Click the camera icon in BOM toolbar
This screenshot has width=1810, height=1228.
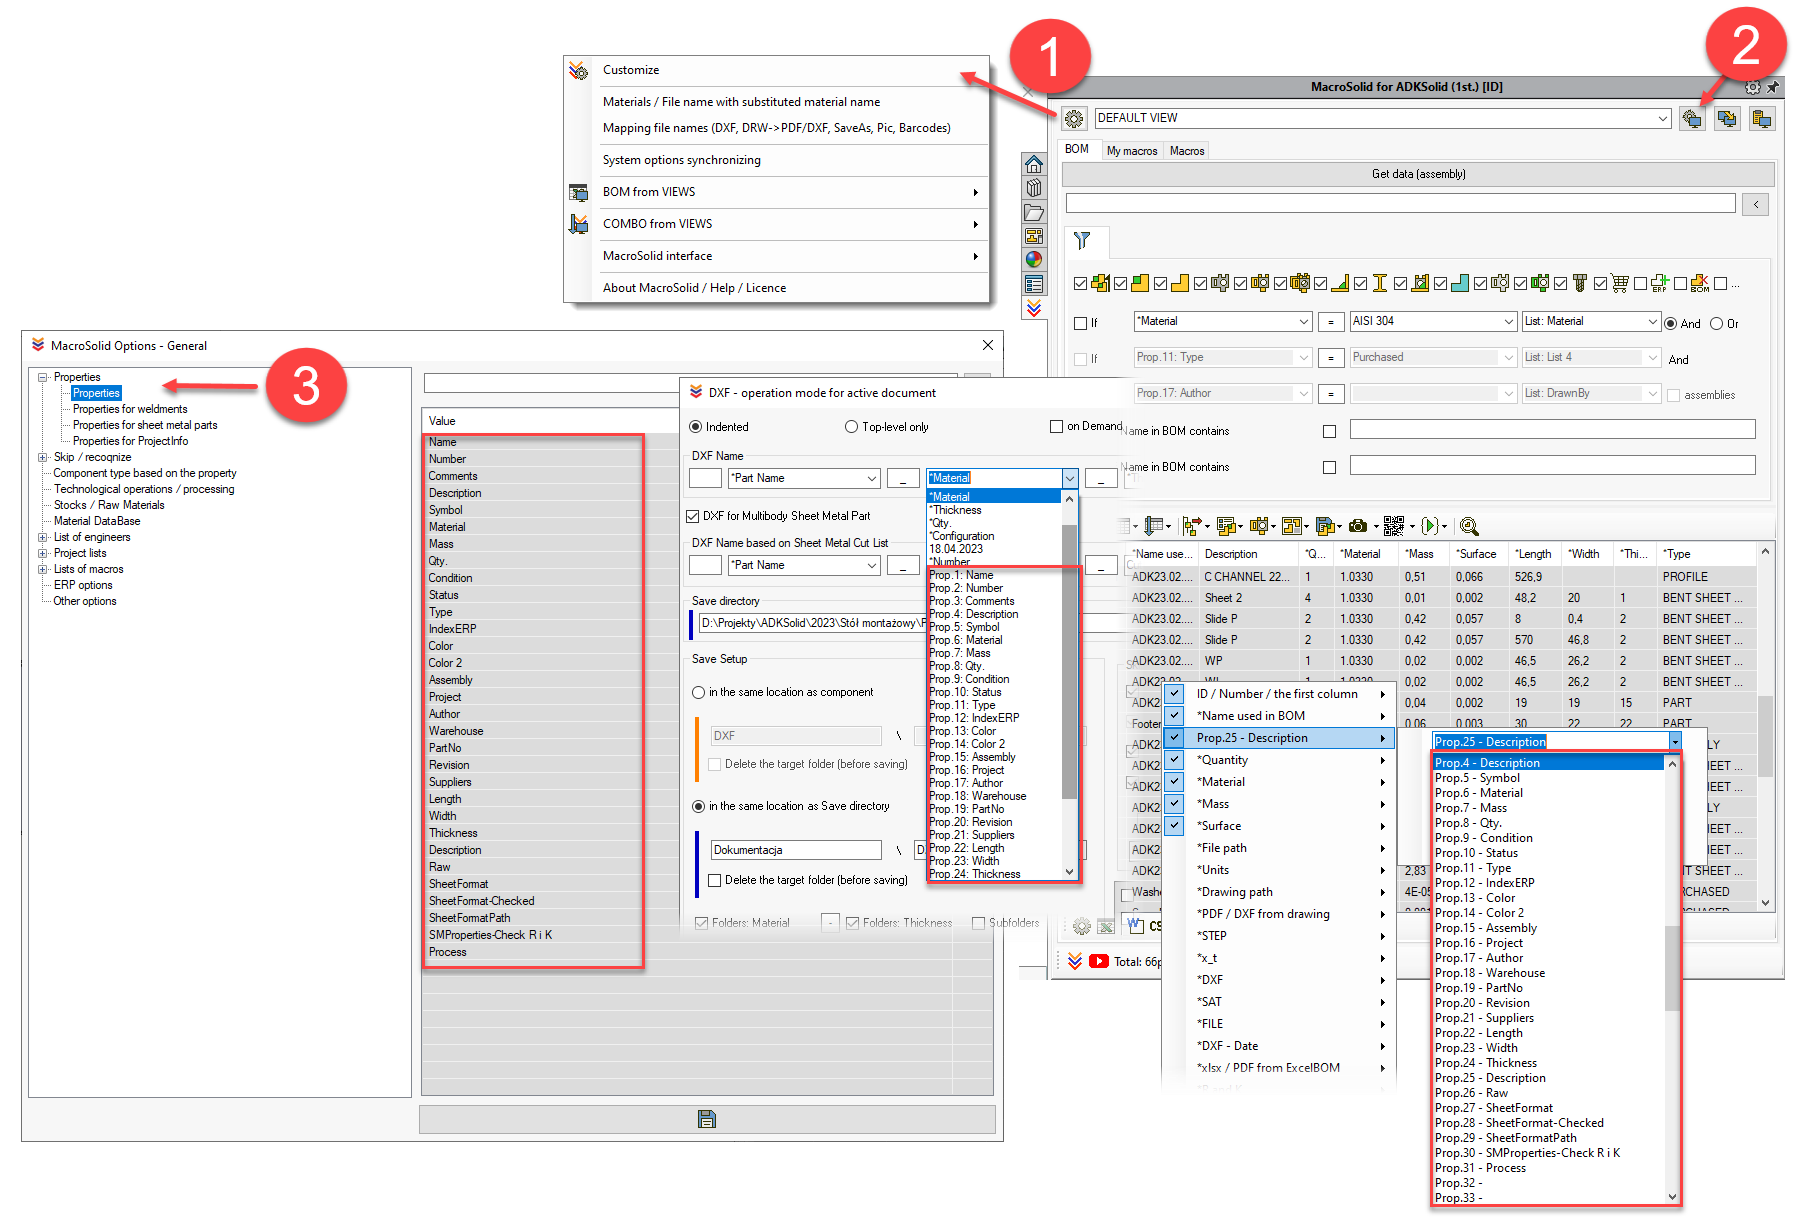(1357, 526)
